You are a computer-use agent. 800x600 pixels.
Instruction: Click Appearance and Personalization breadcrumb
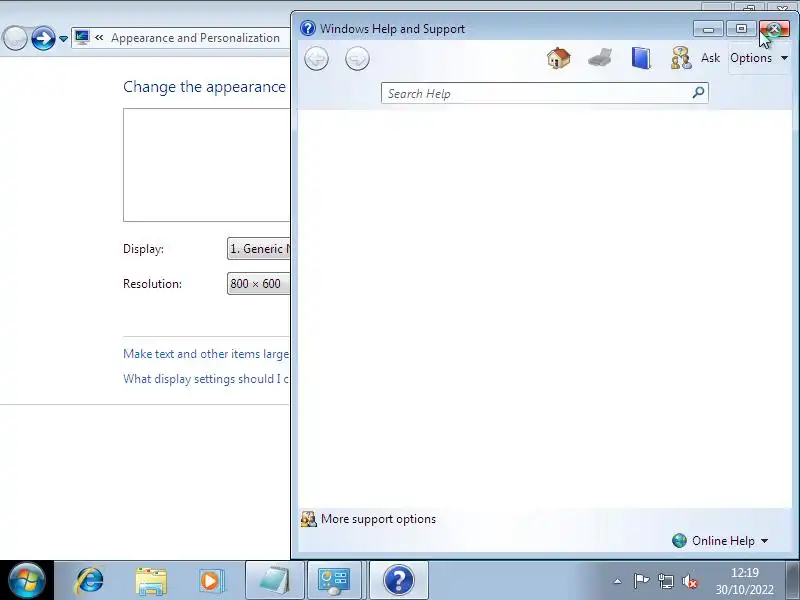pyautogui.click(x=195, y=38)
